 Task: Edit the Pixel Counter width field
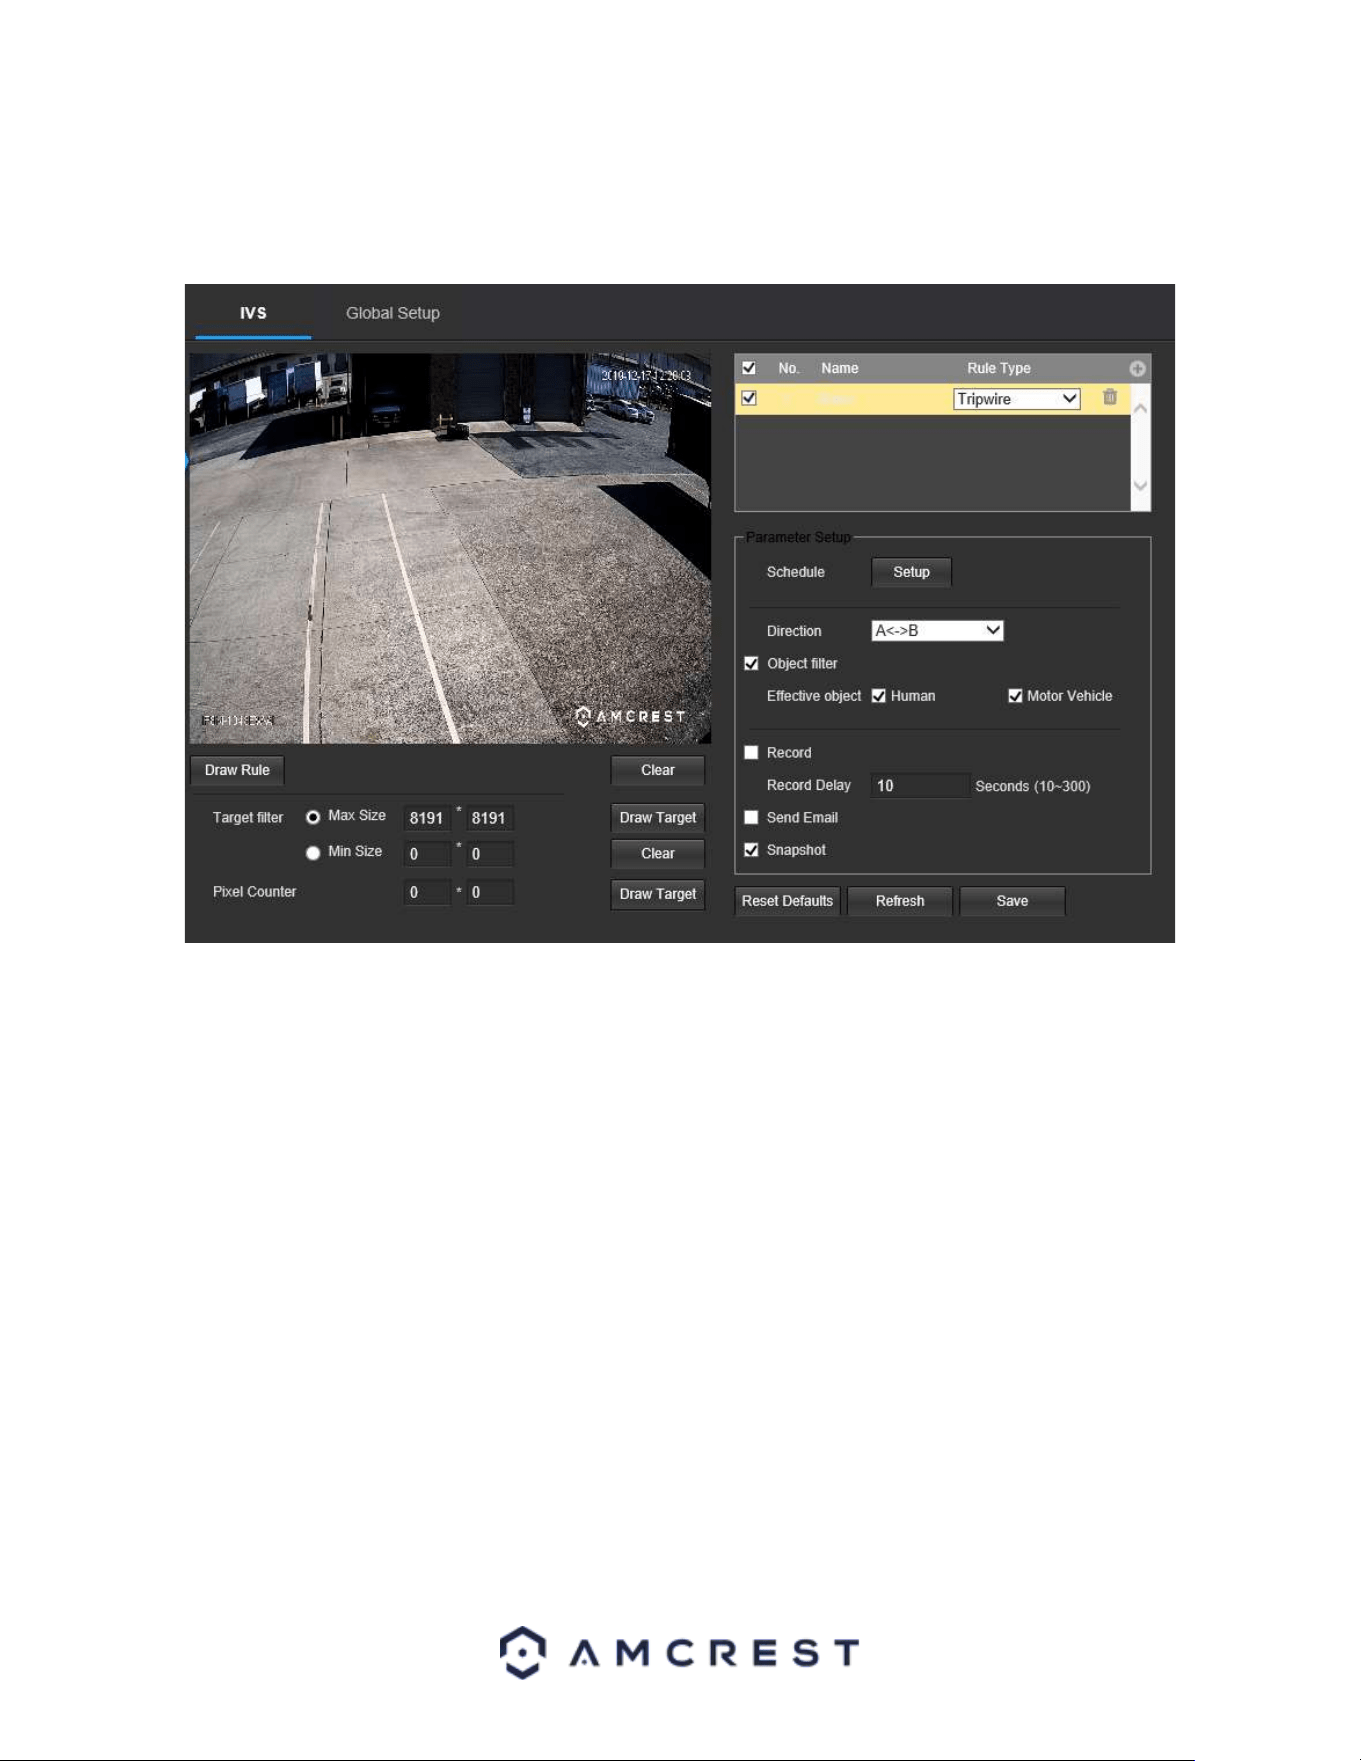[427, 892]
